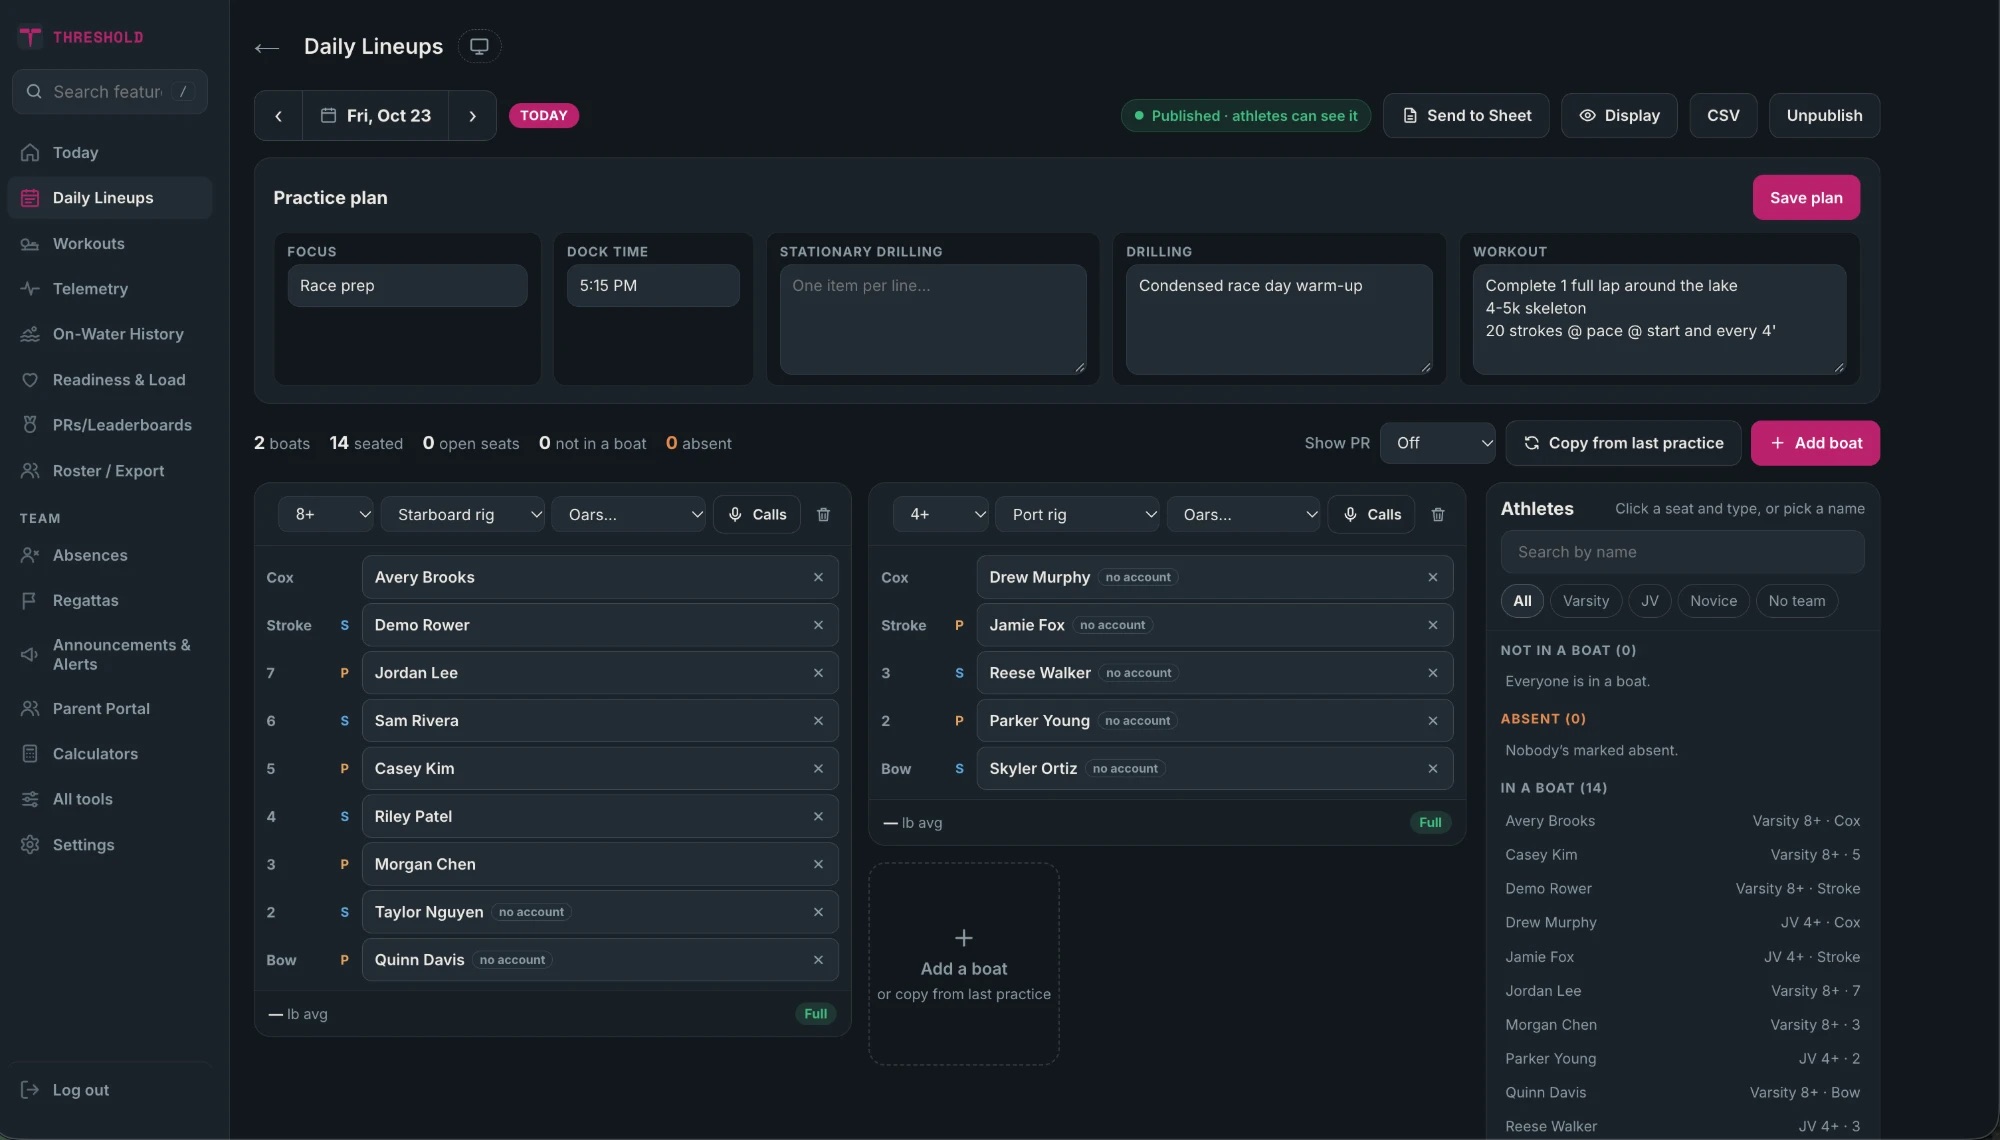2000x1140 pixels.
Task: Open the Starboard rig dropdown
Action: [463, 514]
